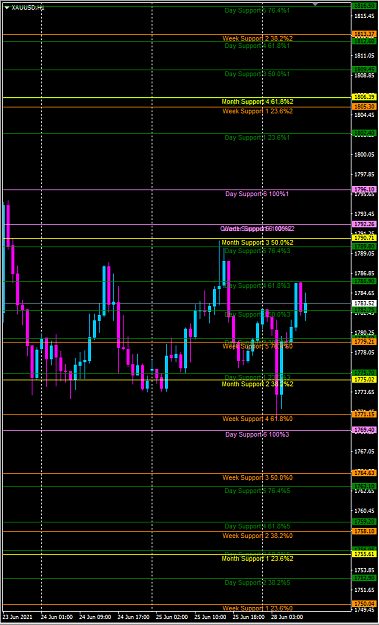Click the orange 1813.37 price tag

click(364, 35)
